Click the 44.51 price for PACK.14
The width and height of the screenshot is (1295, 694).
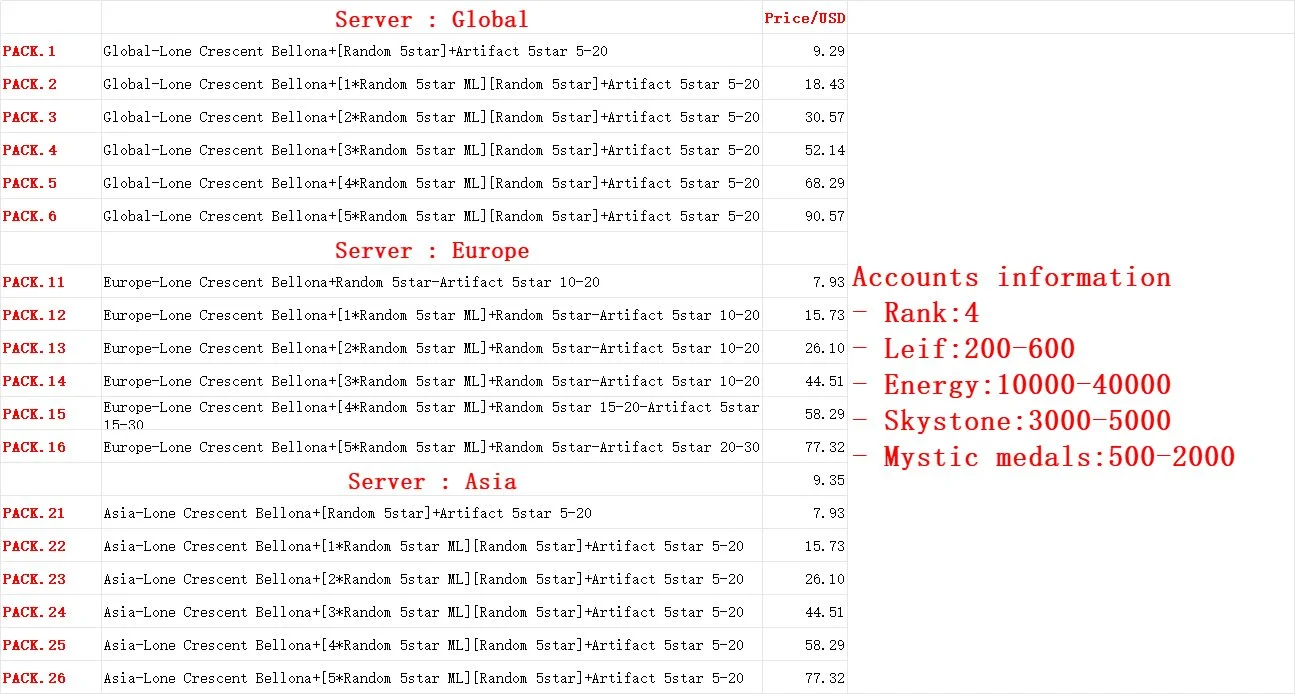804,381
